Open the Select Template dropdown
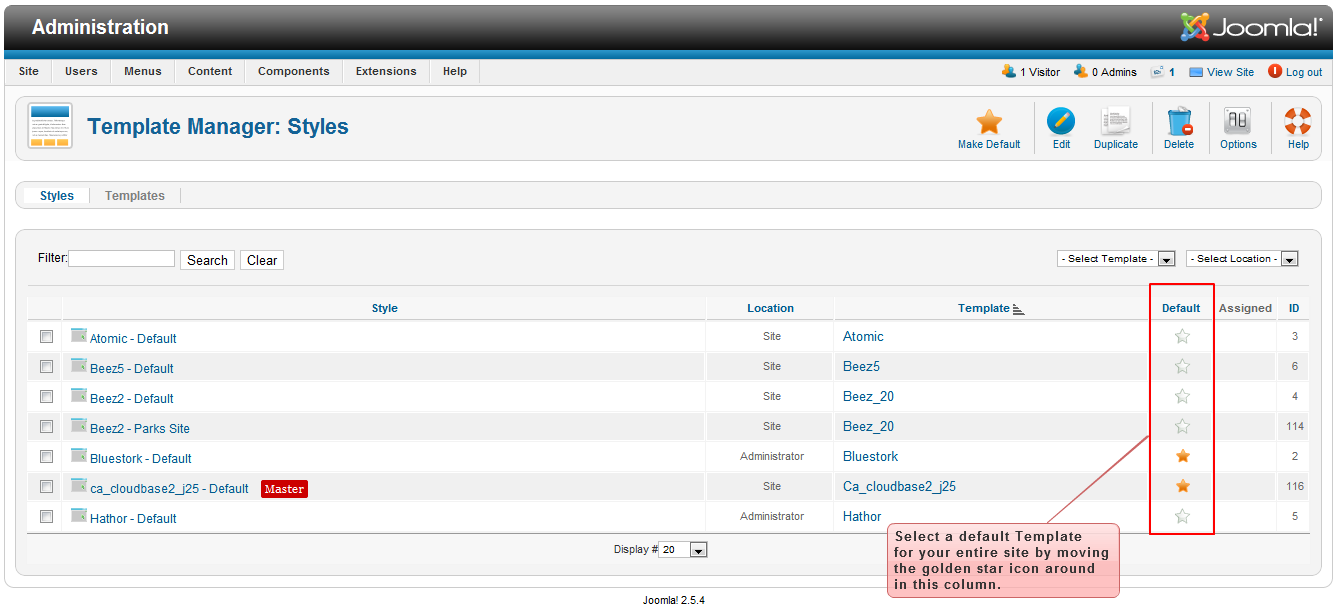 point(1116,259)
